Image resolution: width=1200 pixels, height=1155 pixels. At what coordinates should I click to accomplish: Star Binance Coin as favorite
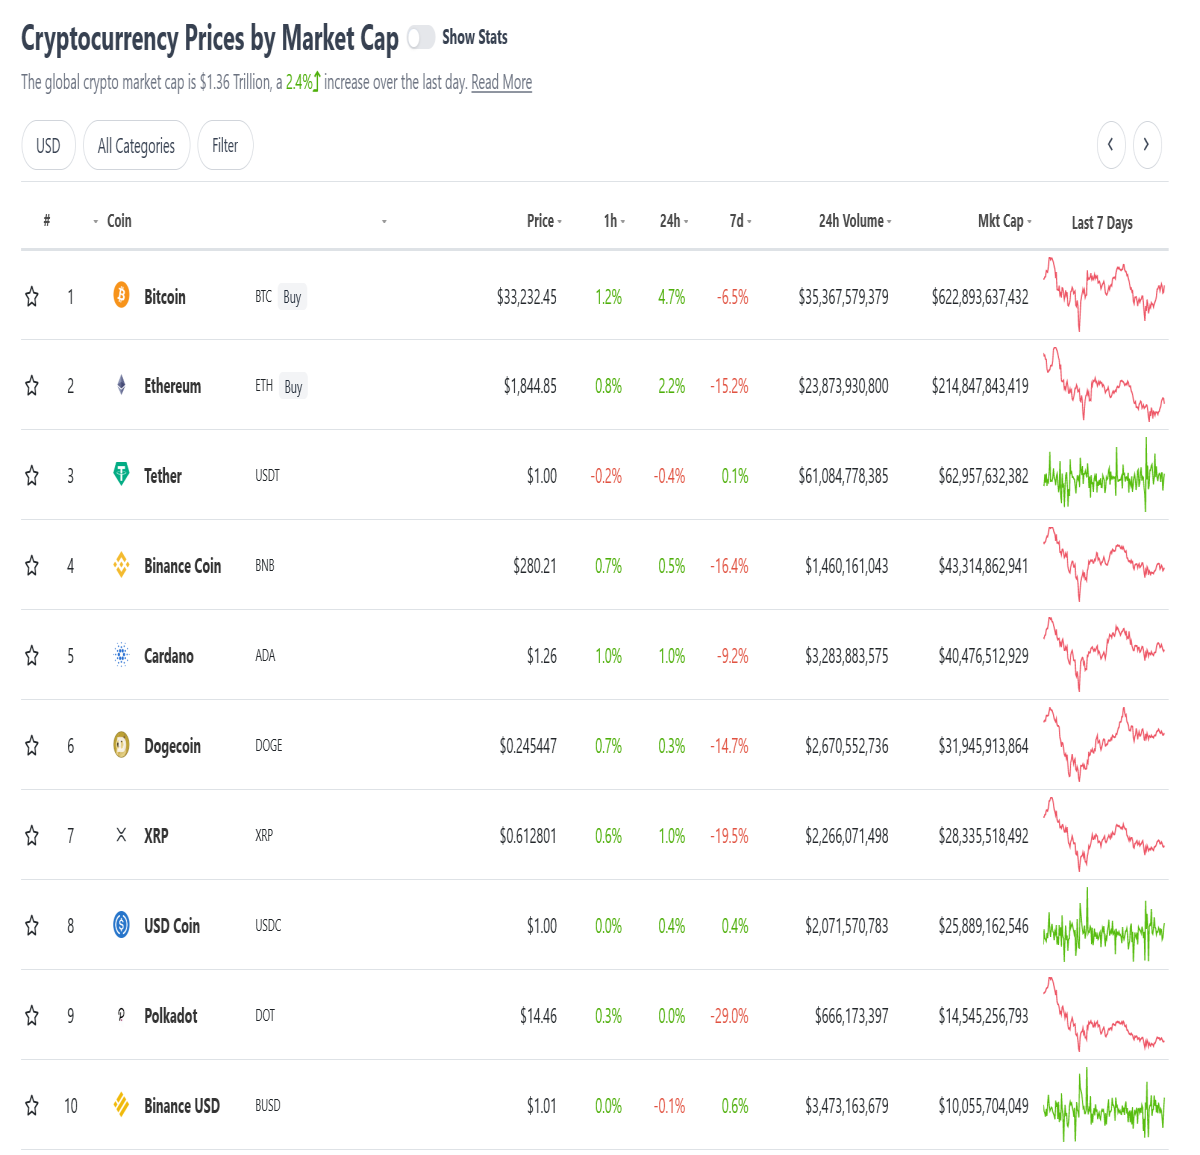32,566
